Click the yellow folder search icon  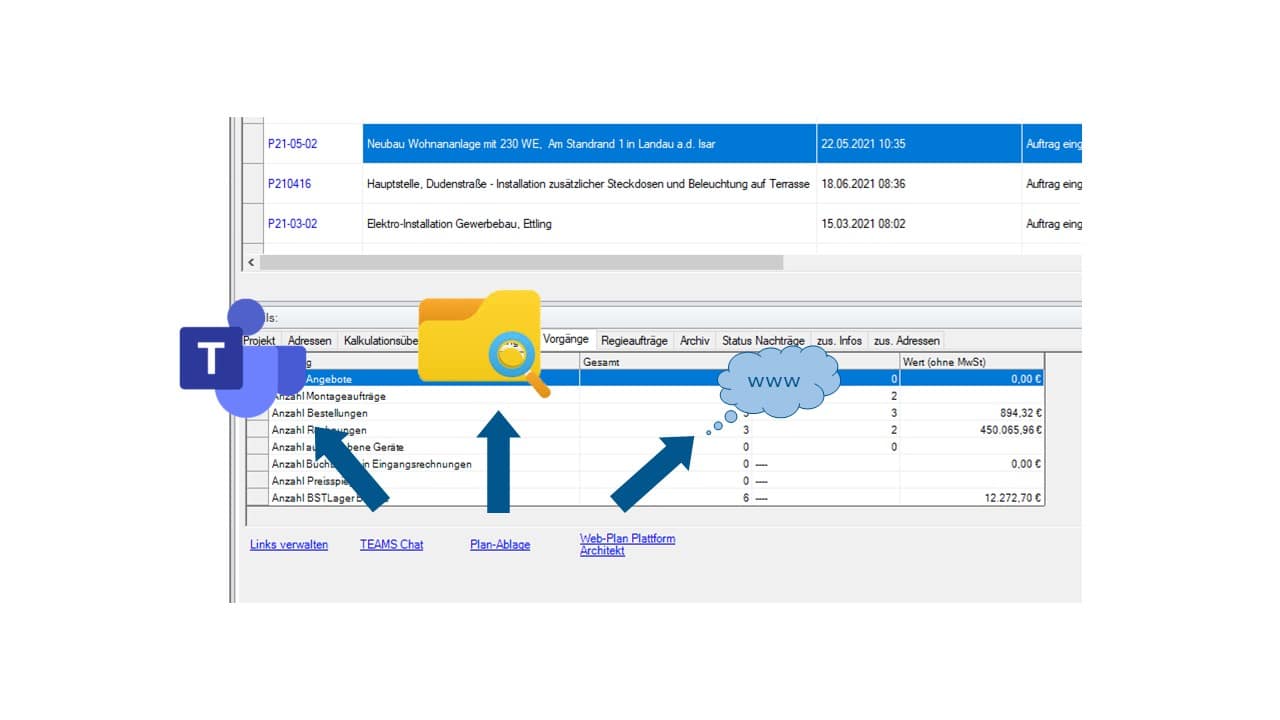[x=483, y=339]
